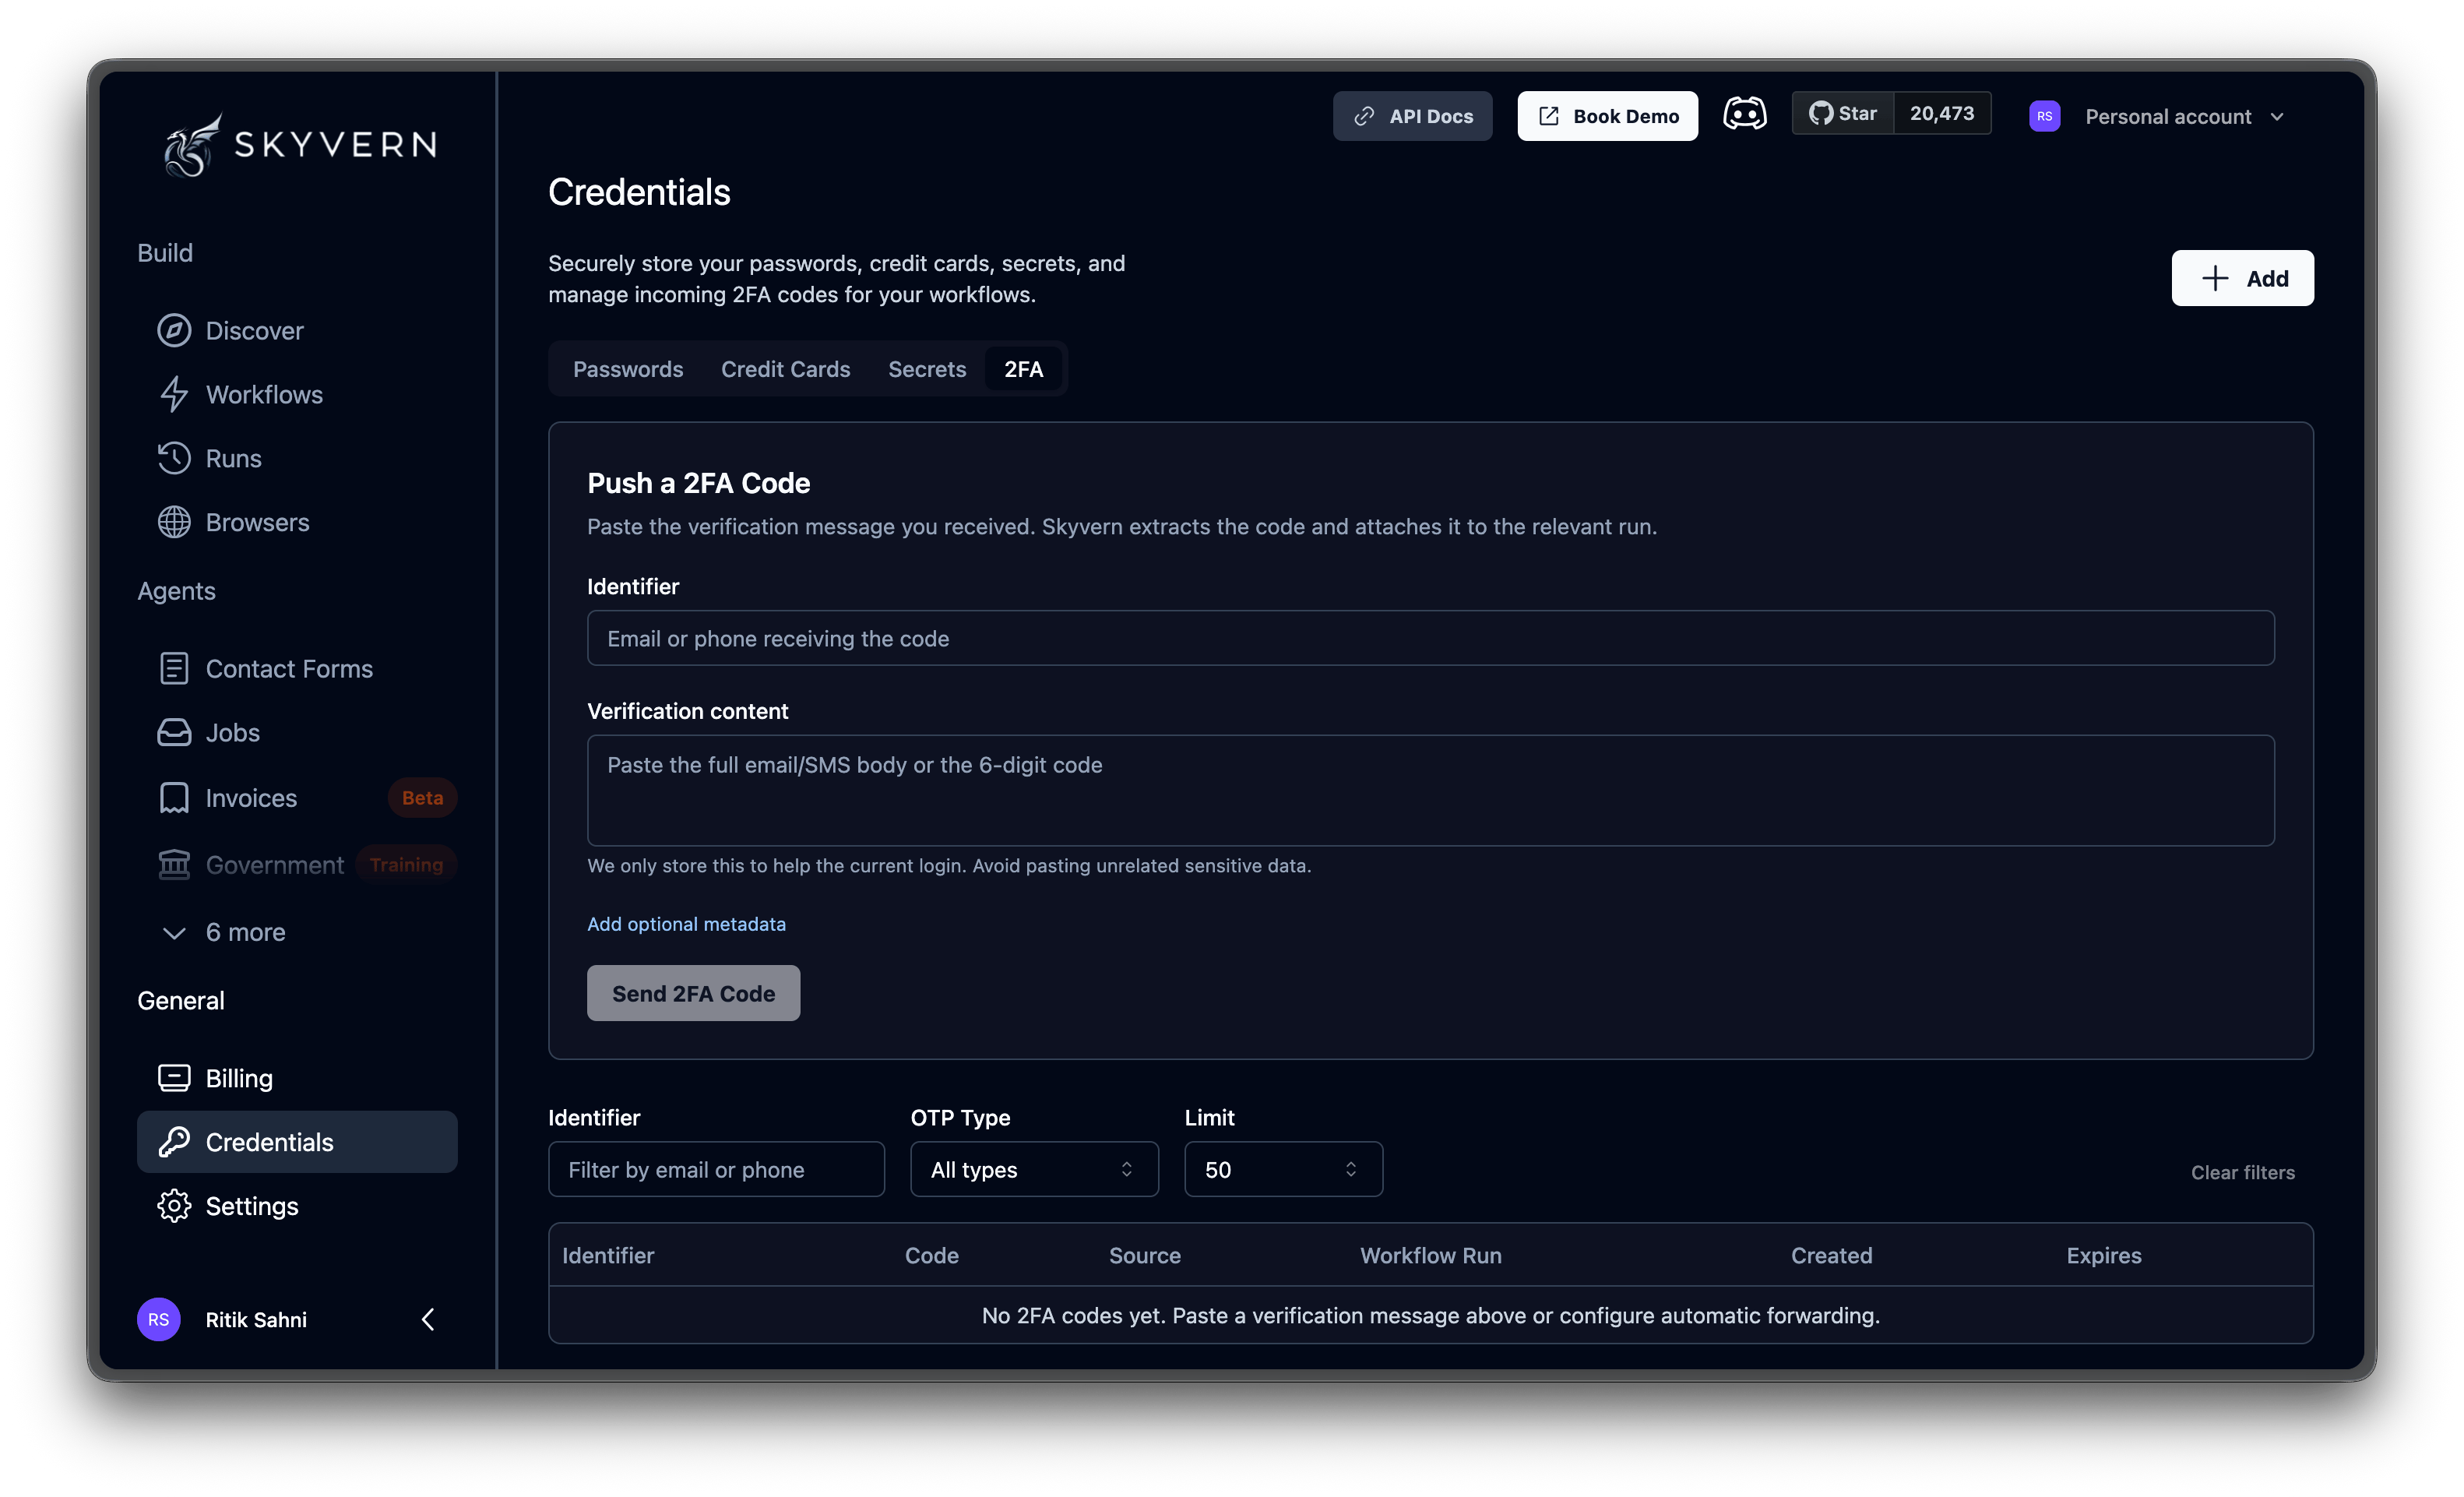The image size is (2464, 1497).
Task: Click the Ritik Sahni user name
Action: [x=256, y=1319]
